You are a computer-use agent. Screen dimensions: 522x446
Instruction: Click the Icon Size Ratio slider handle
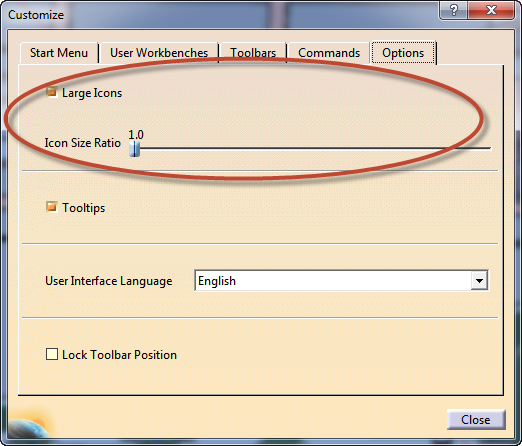[134, 149]
